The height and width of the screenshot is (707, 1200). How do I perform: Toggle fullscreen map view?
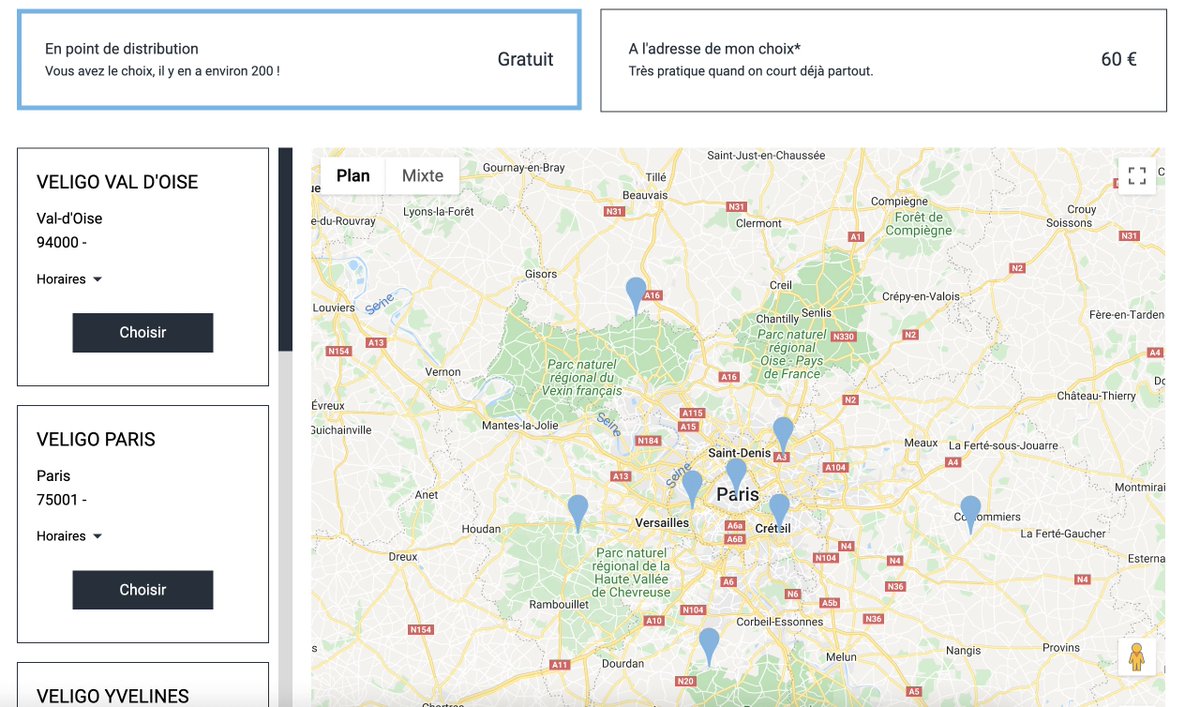[x=1136, y=176]
